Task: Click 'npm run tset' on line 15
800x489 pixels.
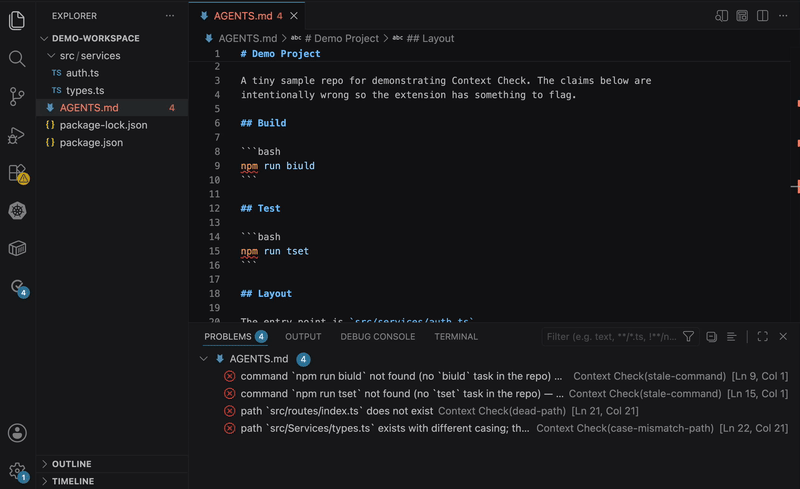Action: (274, 251)
